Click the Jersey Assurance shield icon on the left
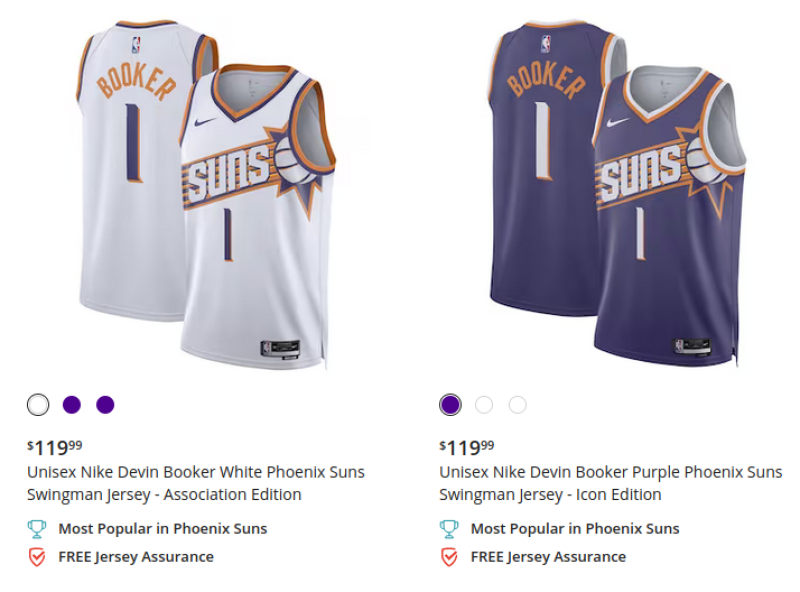The width and height of the screenshot is (800, 592). point(38,556)
